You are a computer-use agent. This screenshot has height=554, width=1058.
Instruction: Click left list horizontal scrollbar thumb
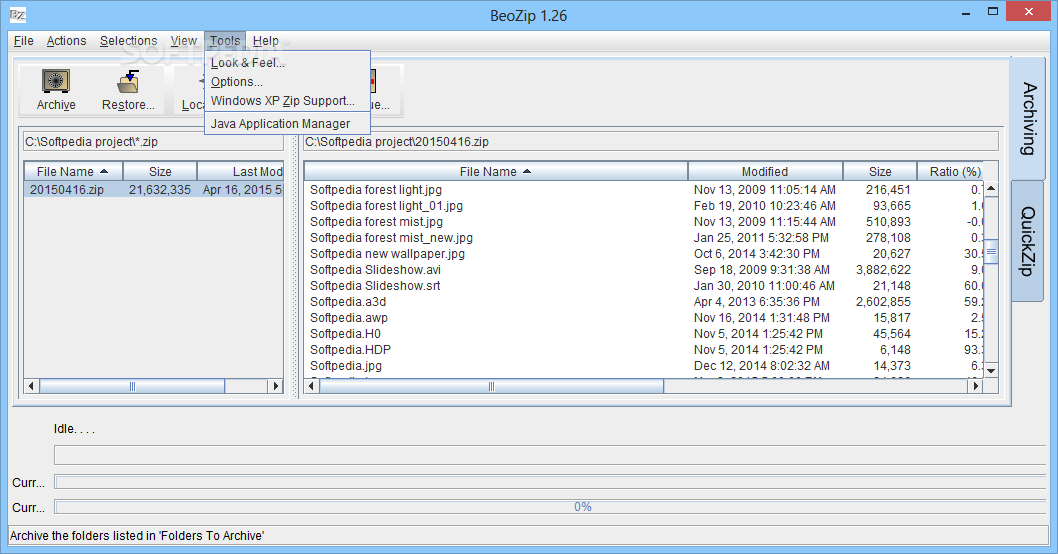tap(132, 386)
